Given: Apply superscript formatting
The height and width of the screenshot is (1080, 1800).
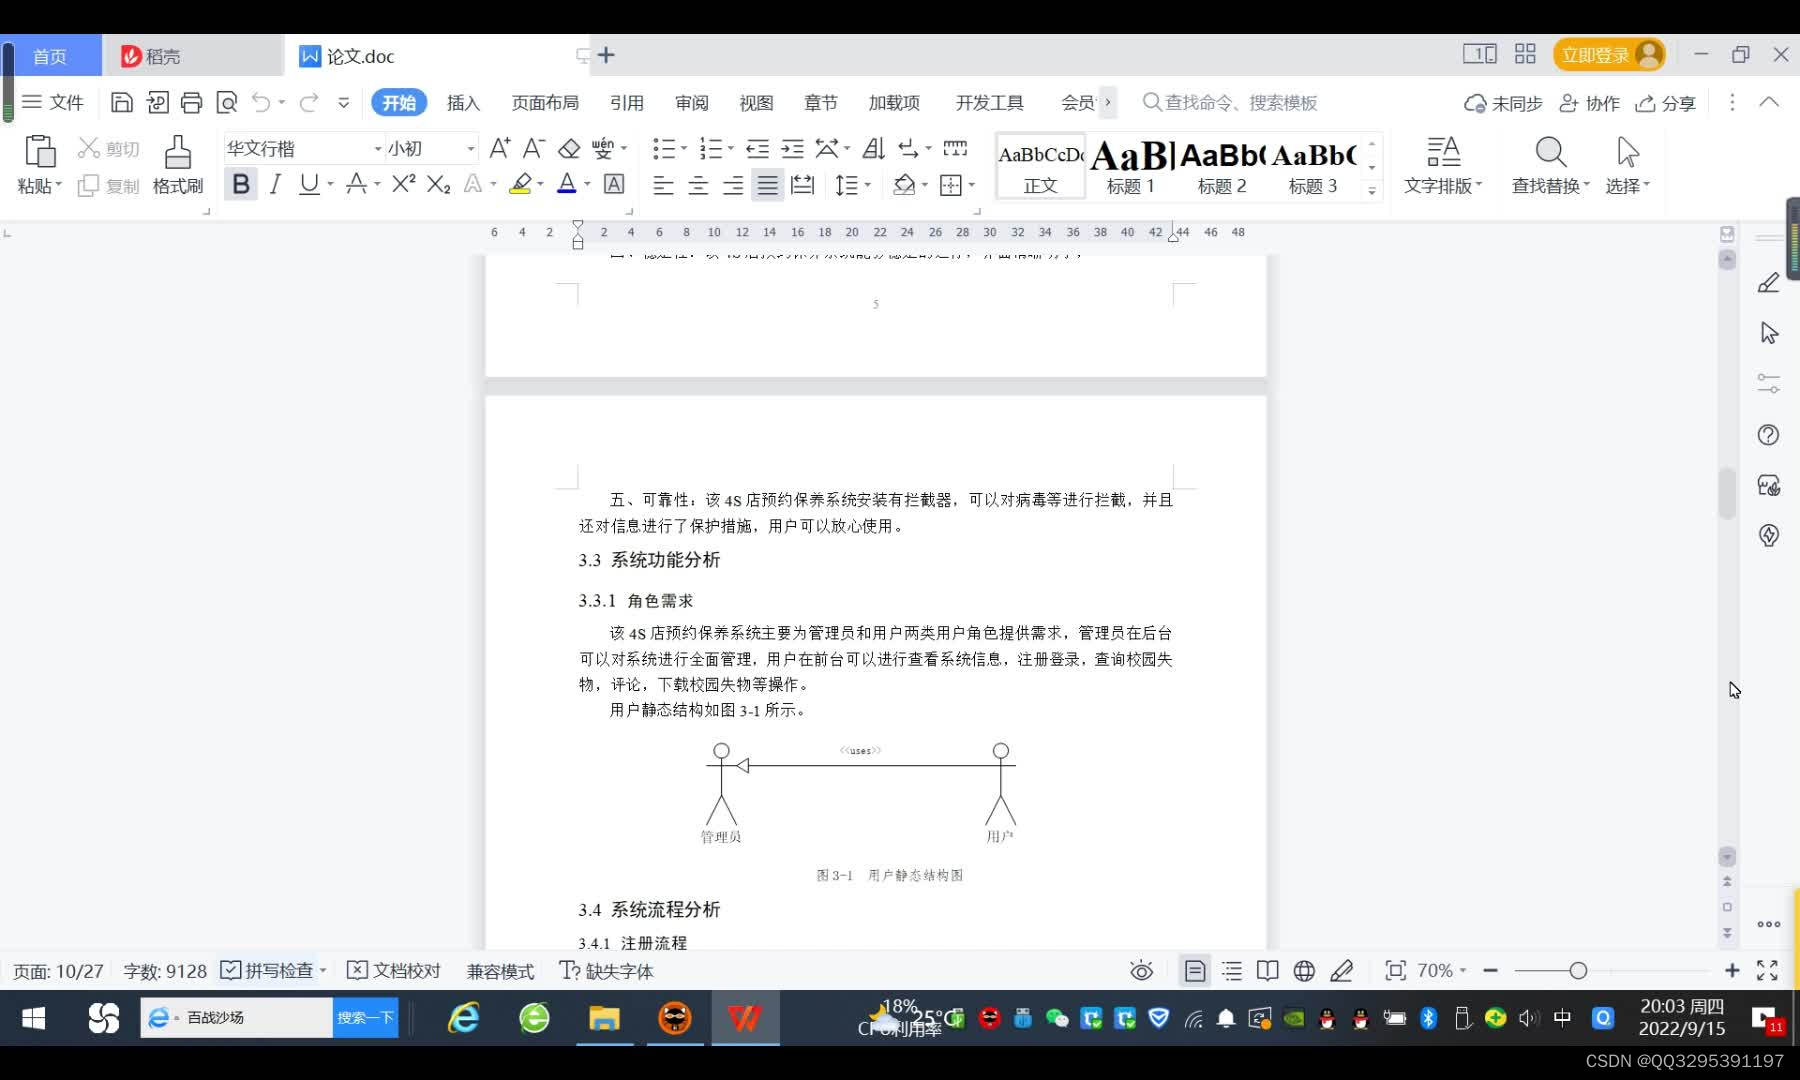Looking at the screenshot, I should tap(403, 184).
